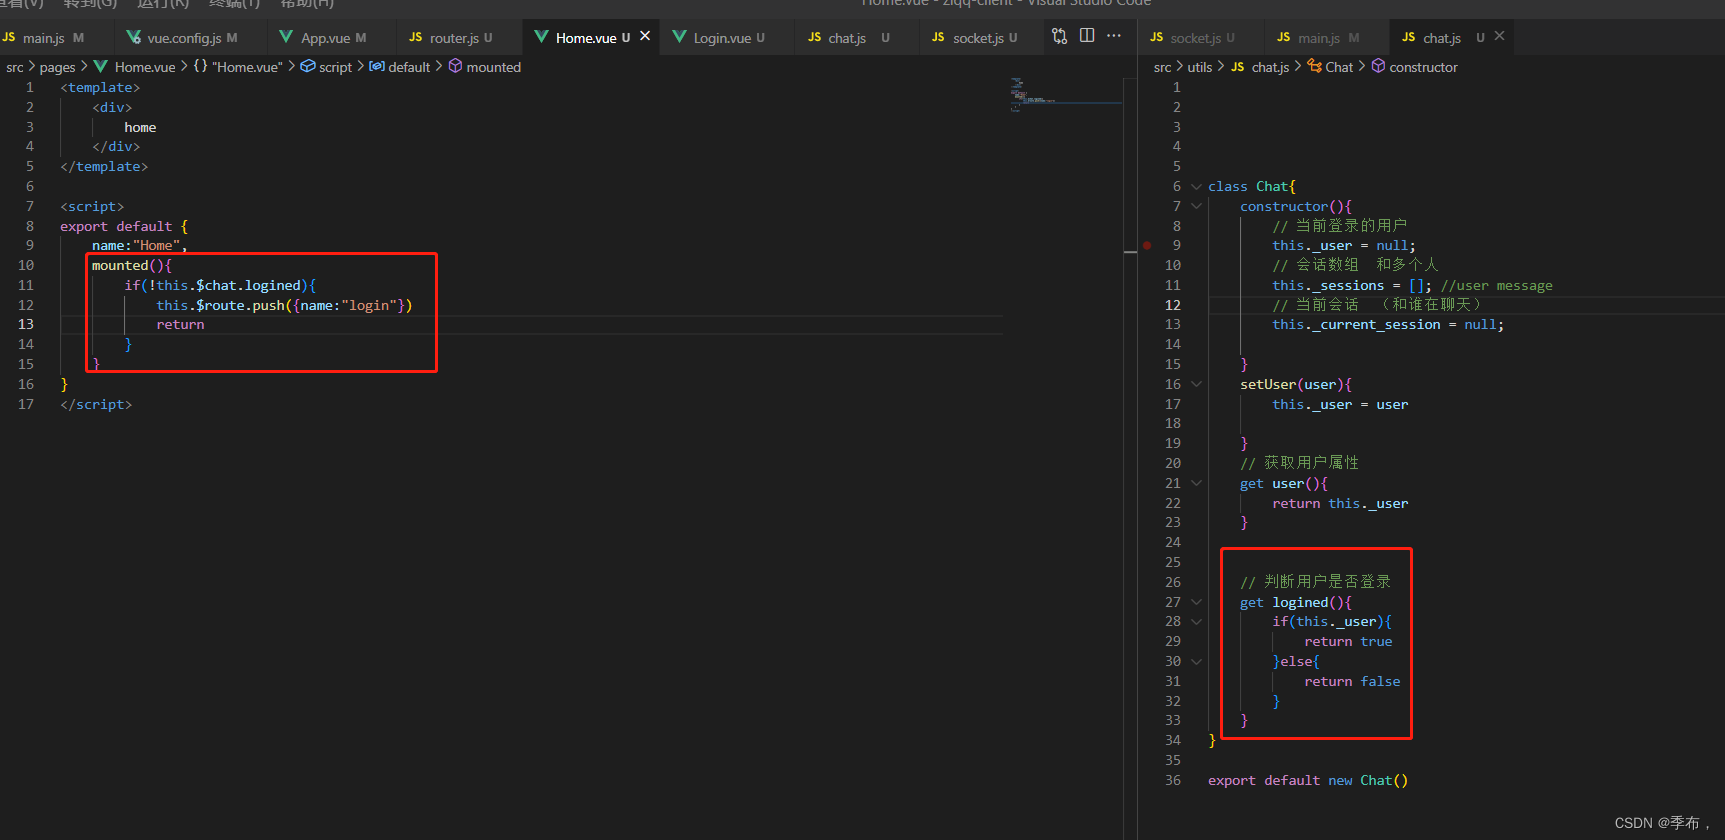Open the 'default' breadcrumb

click(x=400, y=67)
